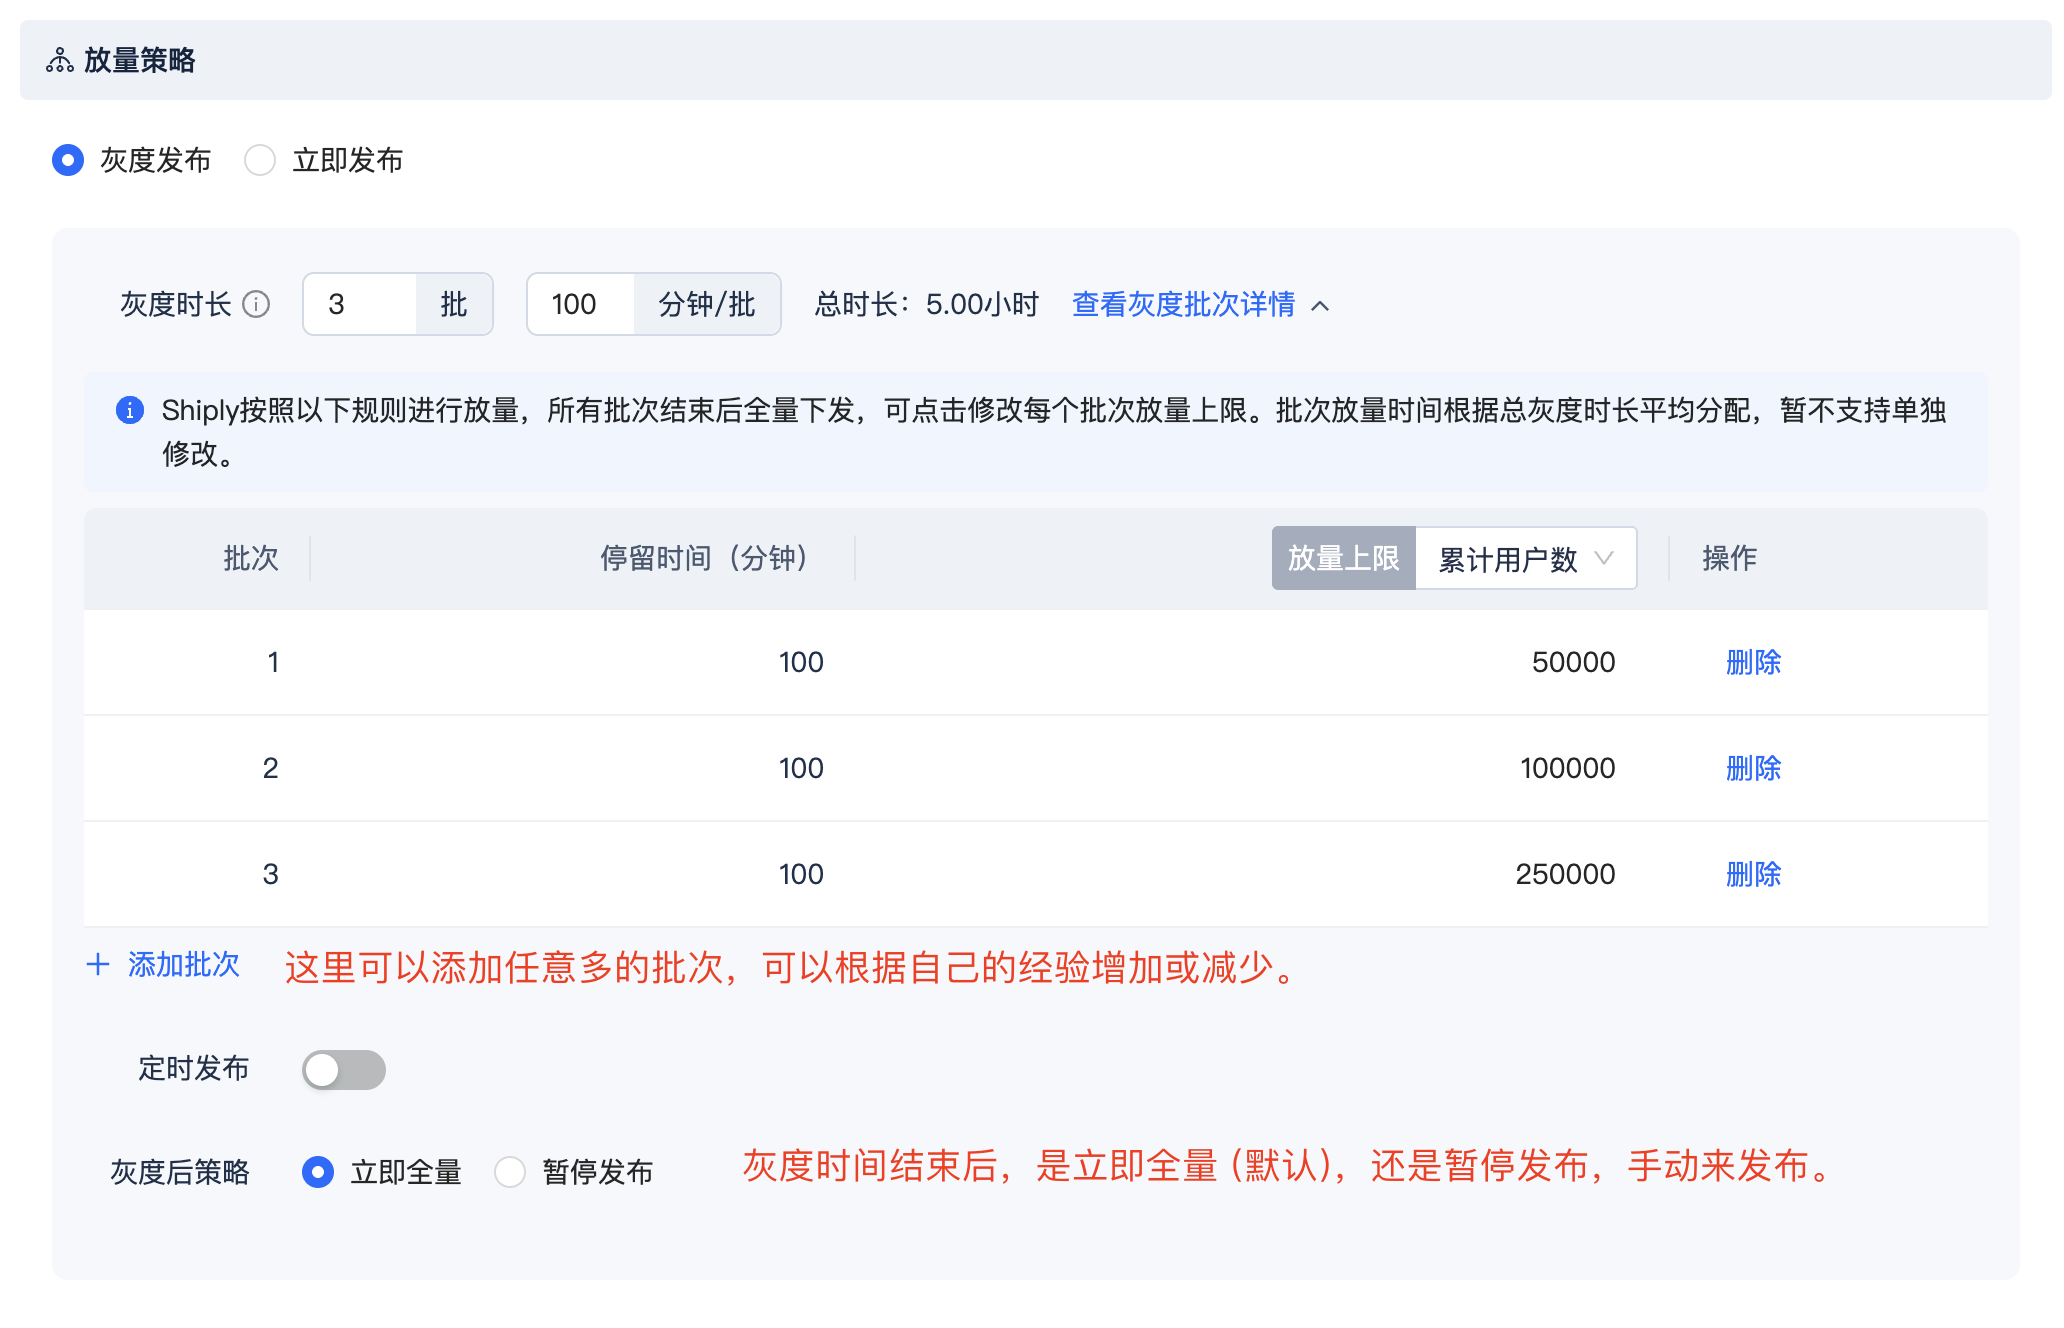Click the batch count input showing 3
Image resolution: width=2064 pixels, height=1328 pixels.
coord(360,304)
